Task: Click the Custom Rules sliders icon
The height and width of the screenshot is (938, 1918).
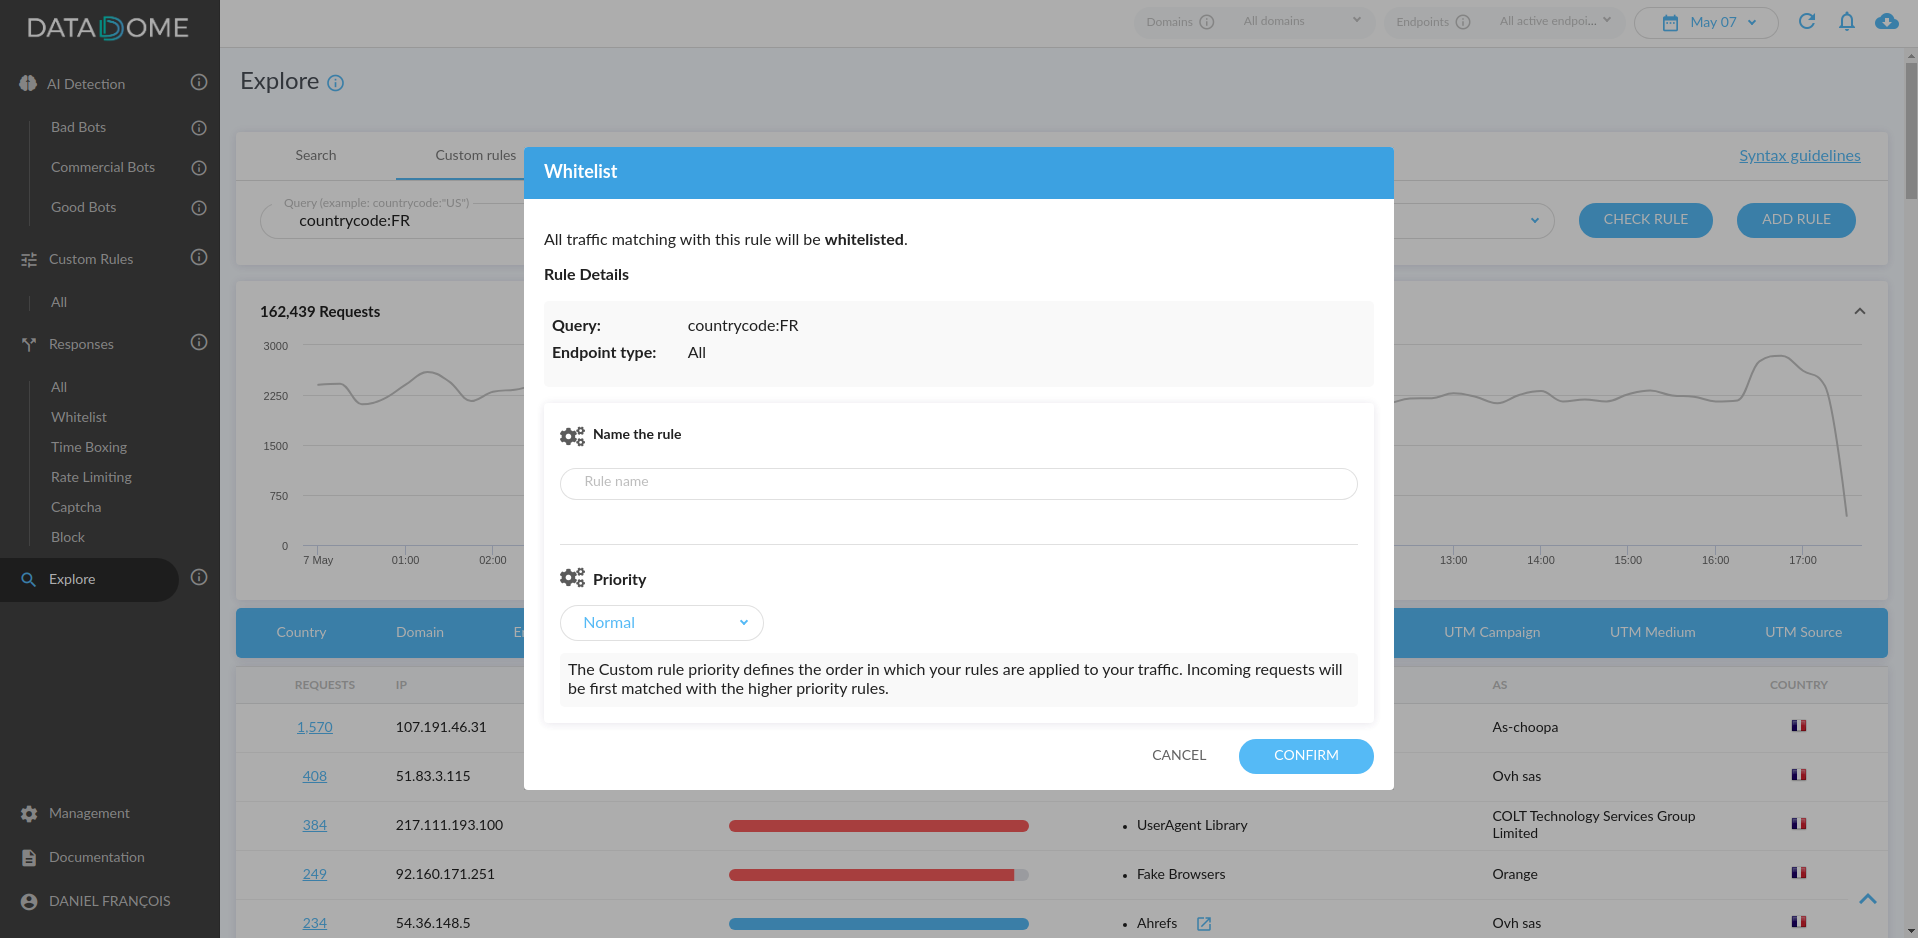Action: point(29,260)
